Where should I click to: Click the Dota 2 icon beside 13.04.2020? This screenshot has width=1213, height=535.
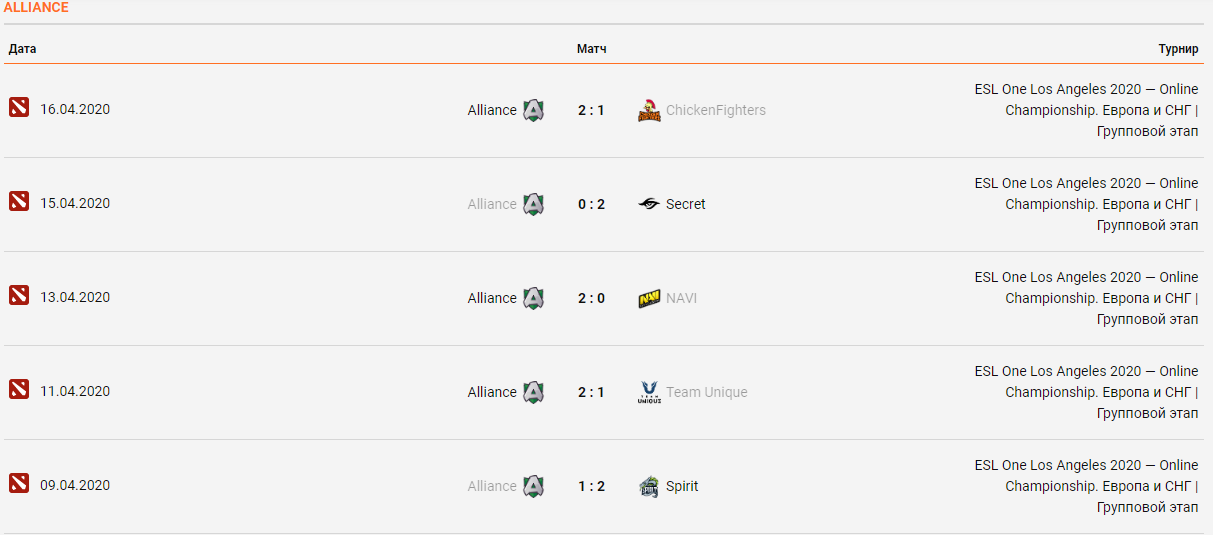tap(19, 296)
